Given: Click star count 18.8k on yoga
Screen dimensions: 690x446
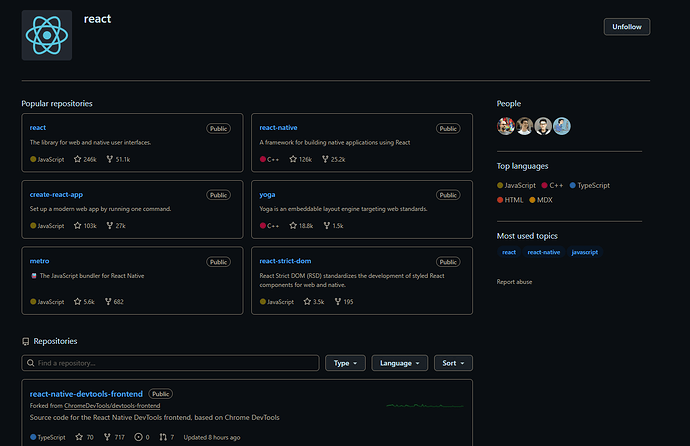Looking at the screenshot, I should click(x=301, y=226).
